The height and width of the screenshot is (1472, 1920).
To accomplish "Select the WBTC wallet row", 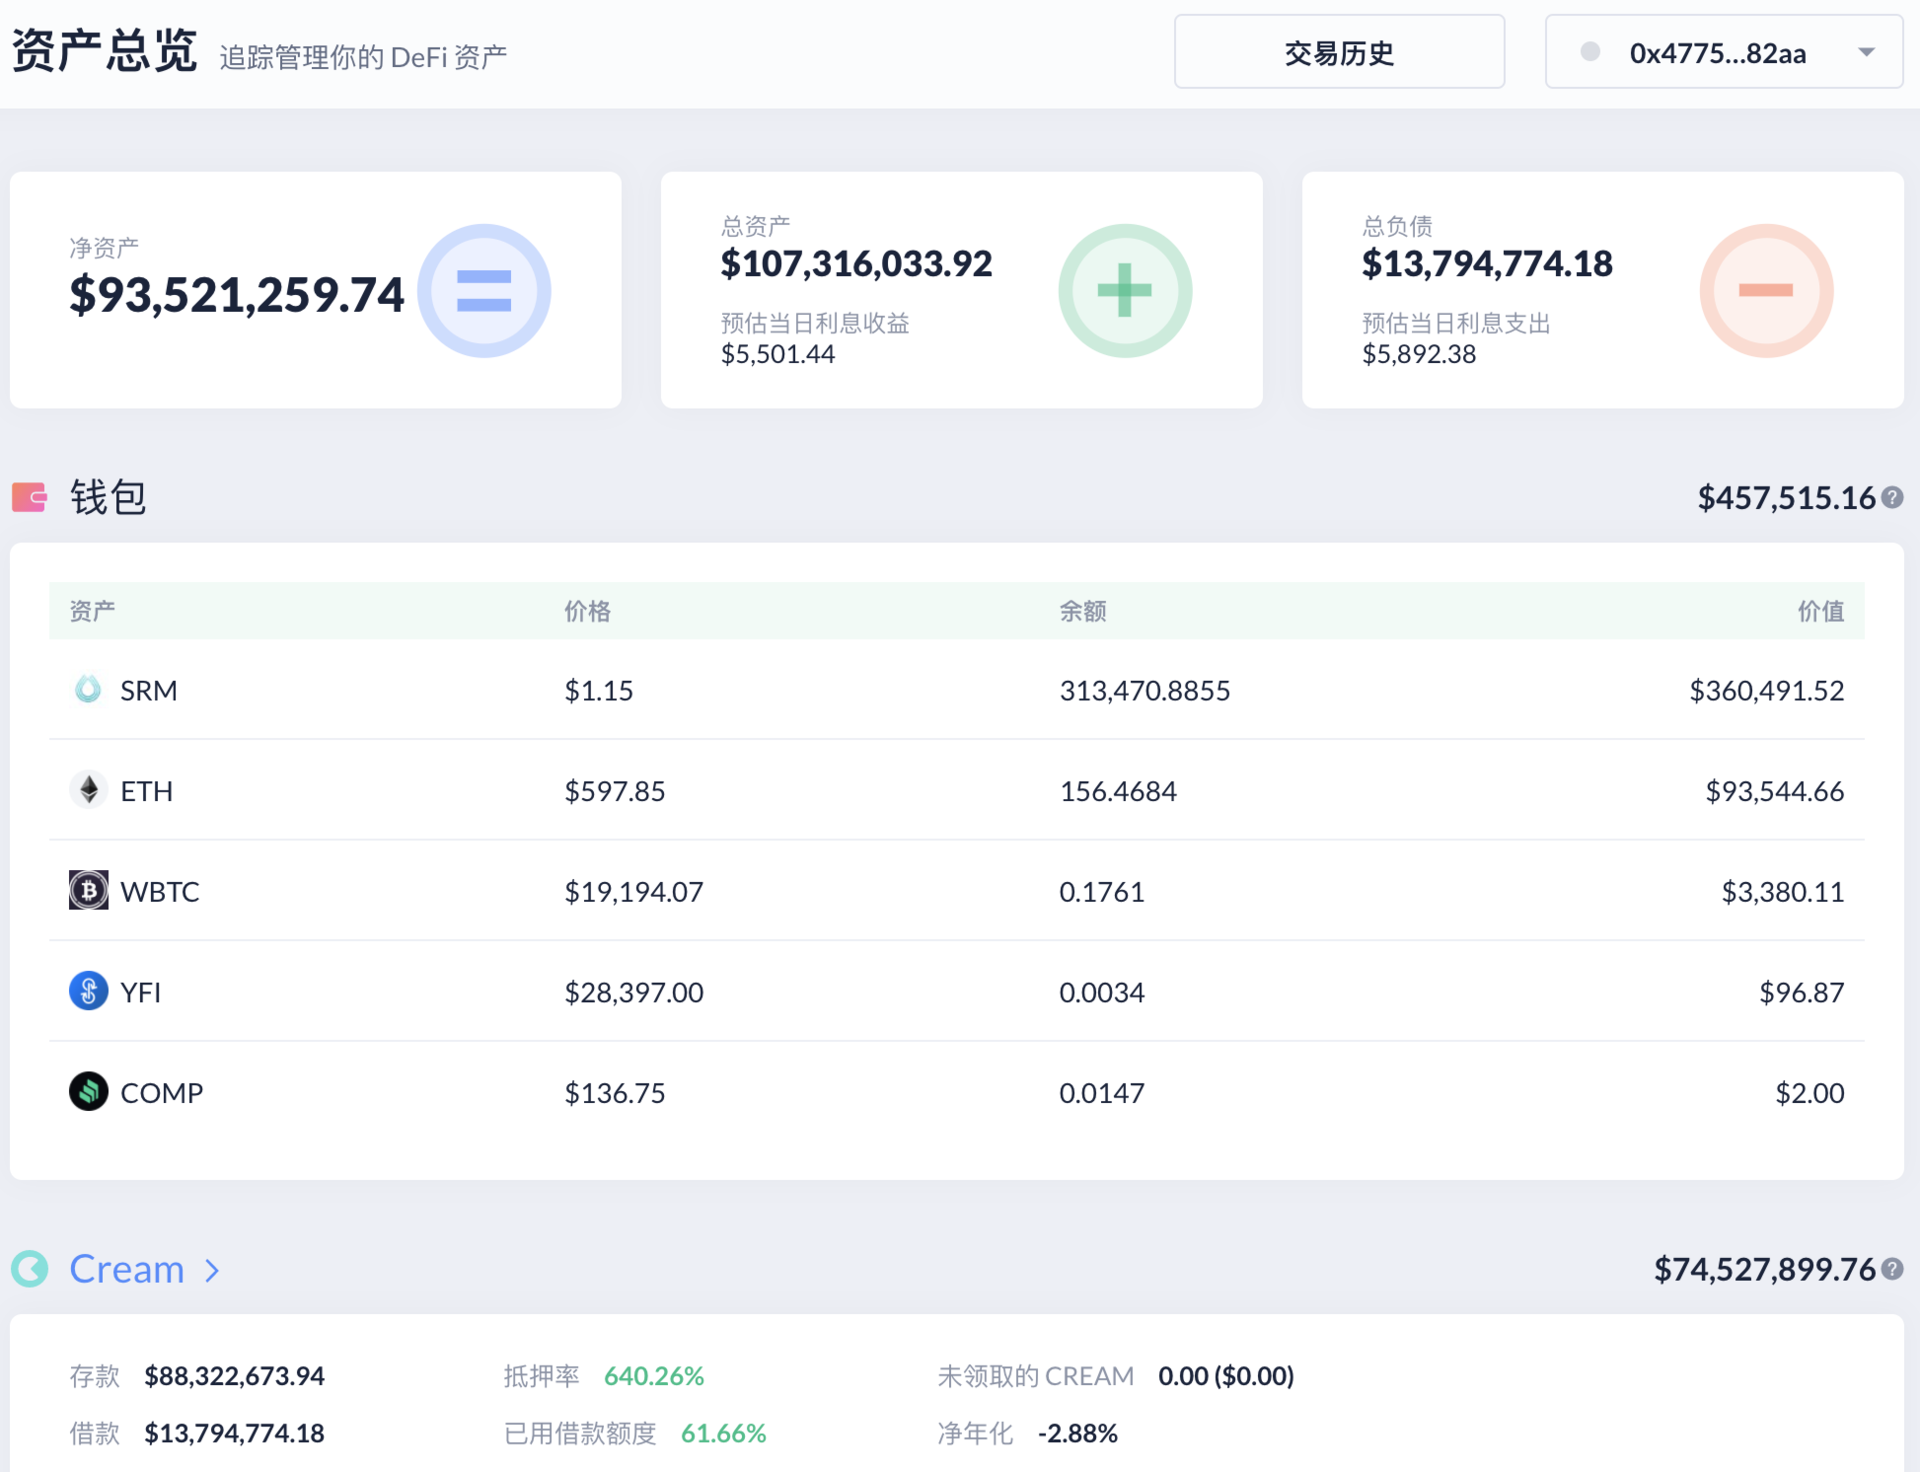I will (x=956, y=890).
